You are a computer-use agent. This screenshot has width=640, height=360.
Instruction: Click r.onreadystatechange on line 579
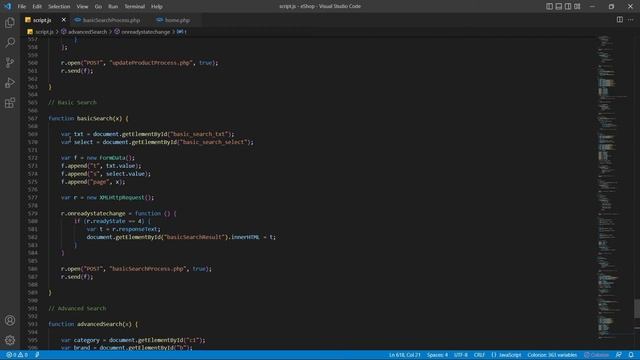(93, 213)
